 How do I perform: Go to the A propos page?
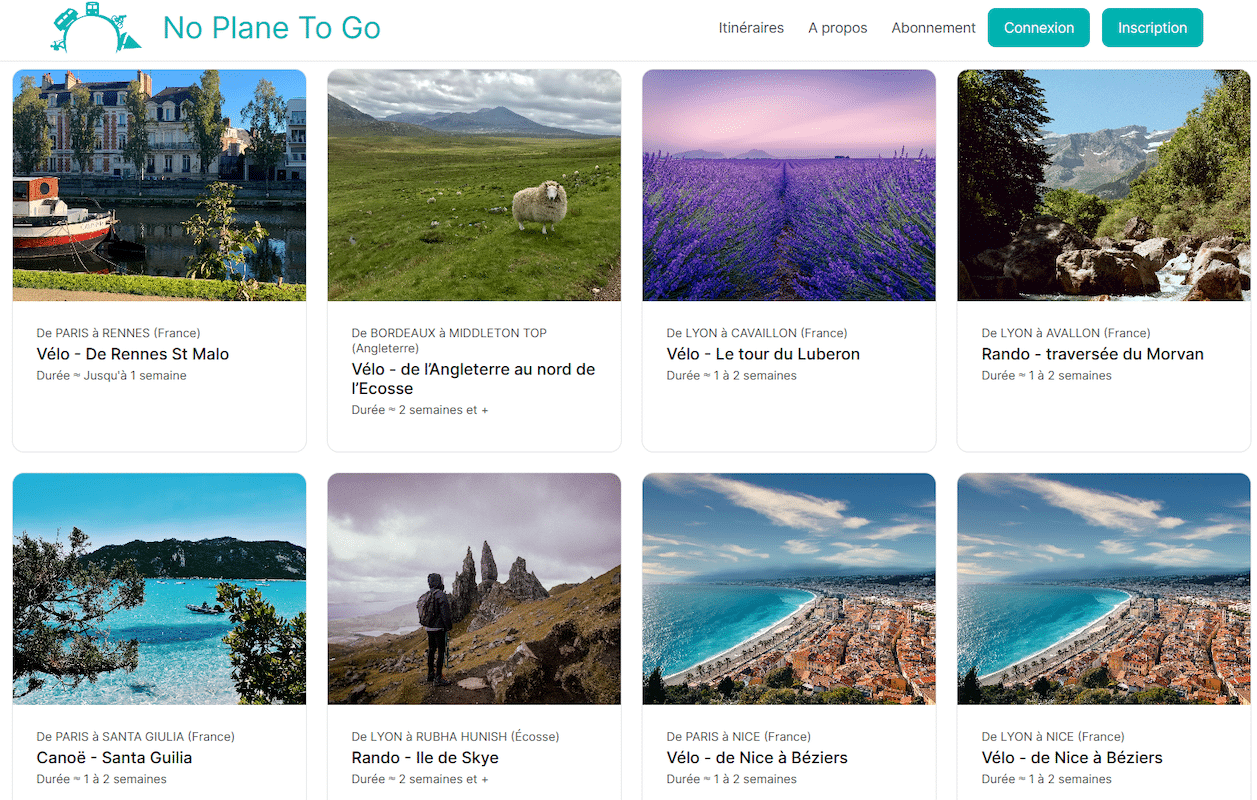coord(837,28)
